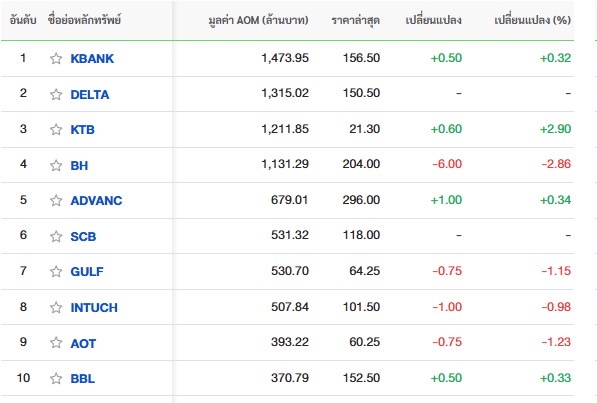
Task: Star the BBL stock
Action: pos(56,378)
